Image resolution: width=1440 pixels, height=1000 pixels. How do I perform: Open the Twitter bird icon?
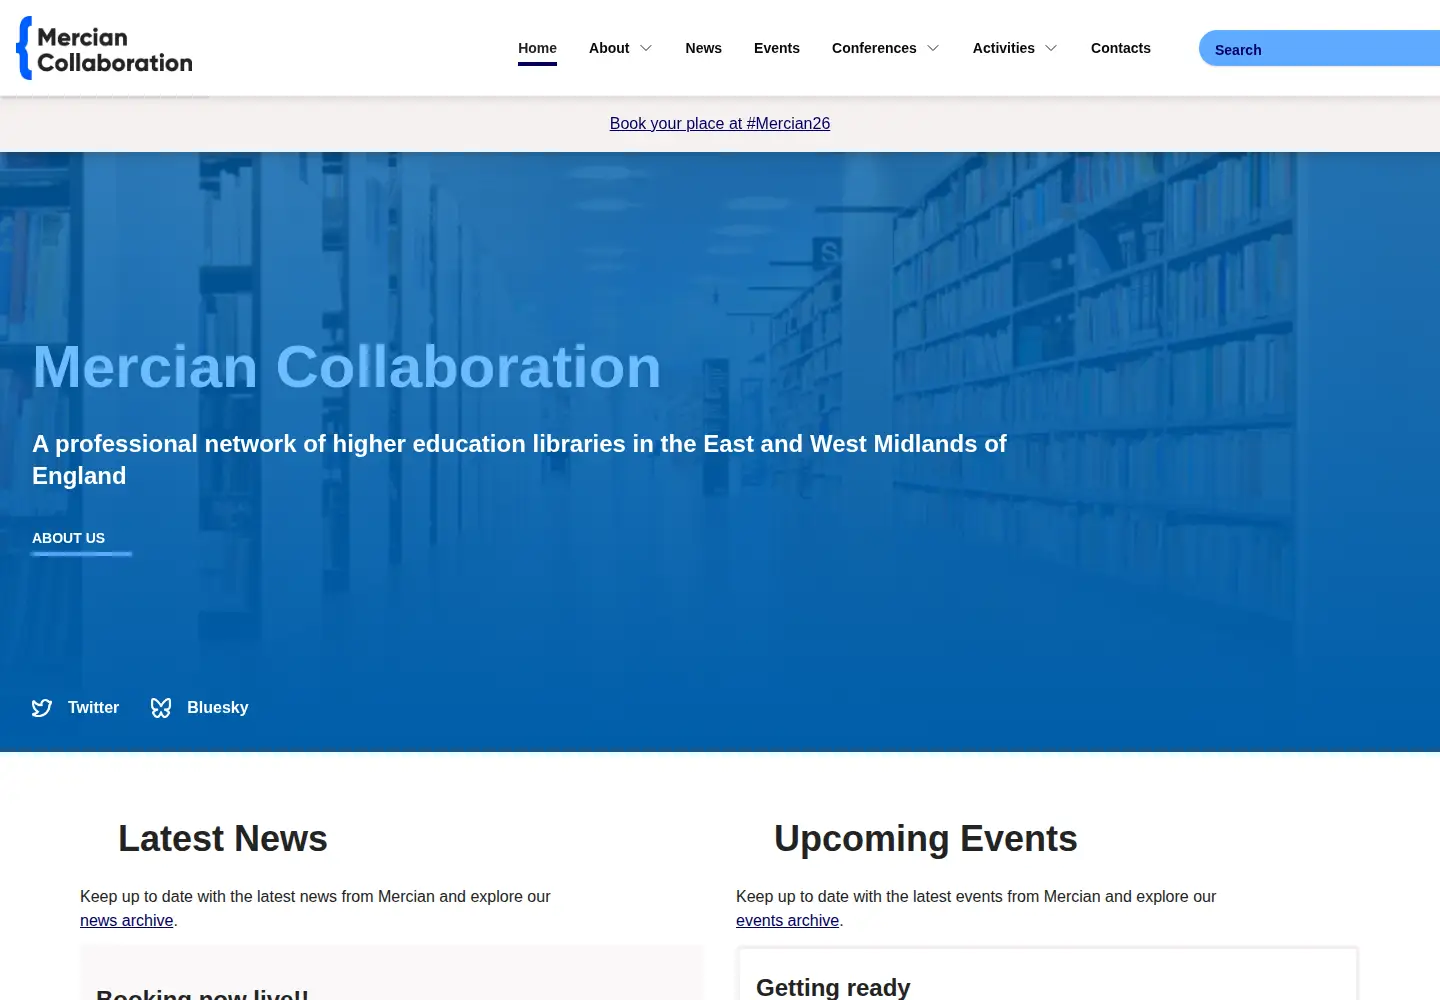tap(42, 708)
